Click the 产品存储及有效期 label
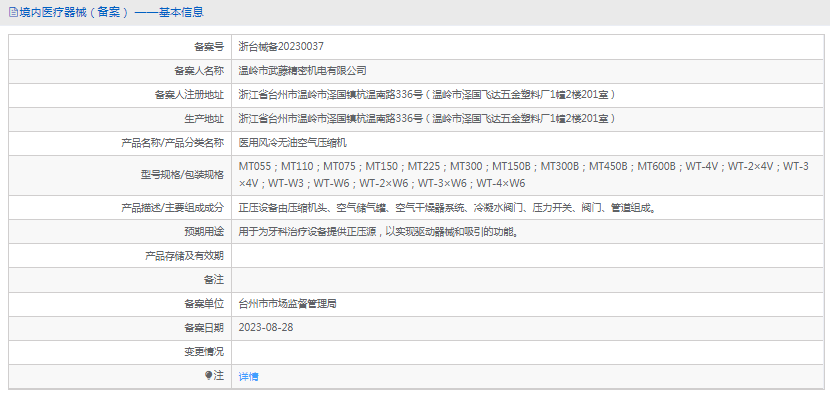 pos(184,256)
